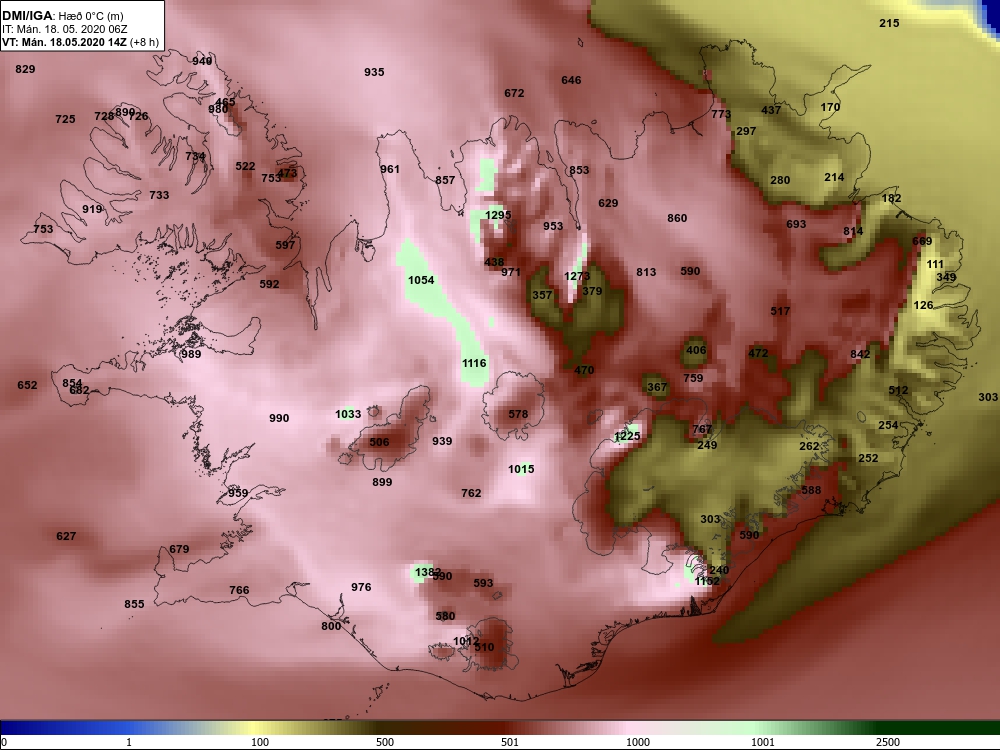Click the map value 406

coord(696,350)
